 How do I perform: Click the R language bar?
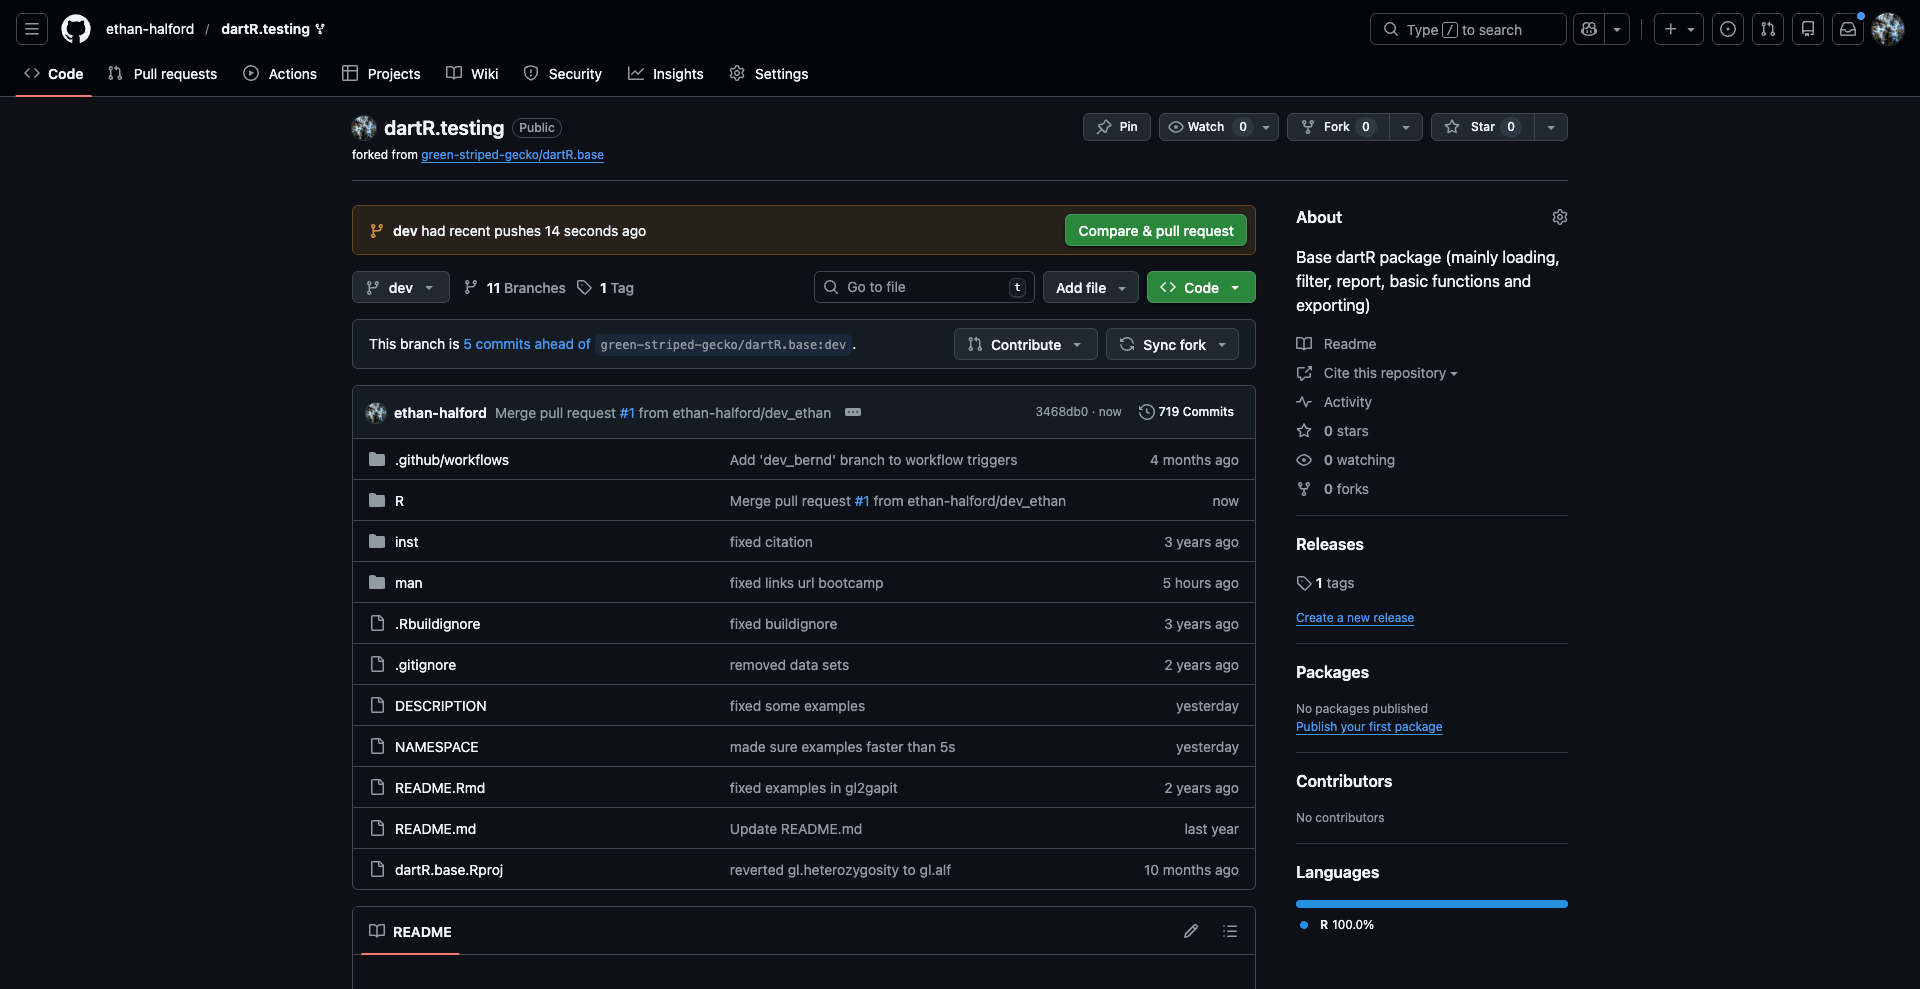click(x=1431, y=904)
